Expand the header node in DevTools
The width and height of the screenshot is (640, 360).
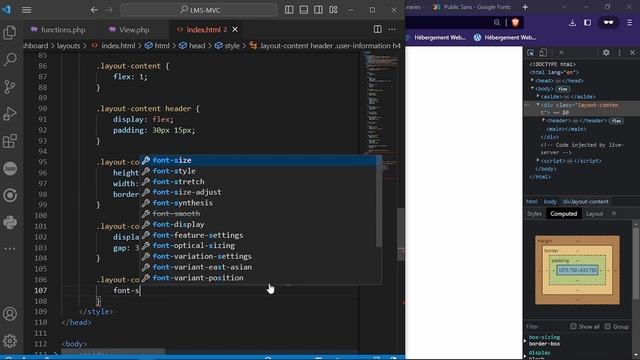pos(544,120)
